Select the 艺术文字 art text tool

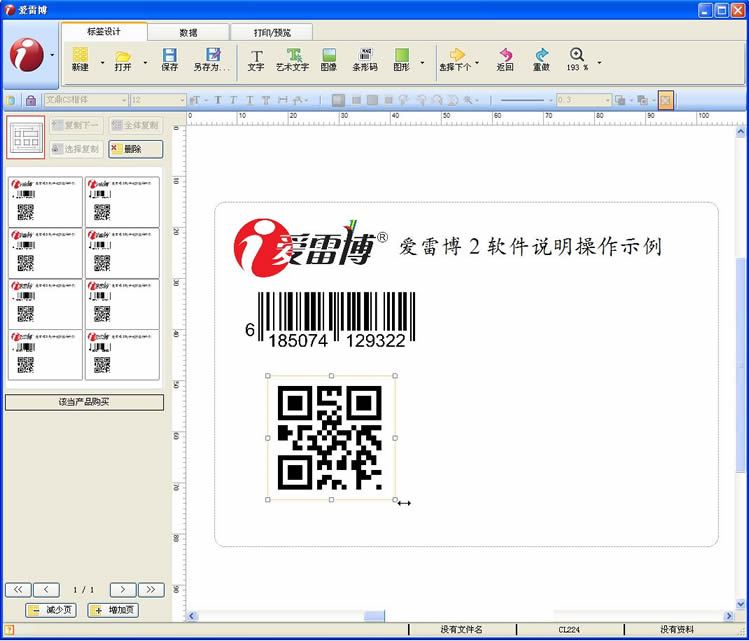(x=292, y=60)
